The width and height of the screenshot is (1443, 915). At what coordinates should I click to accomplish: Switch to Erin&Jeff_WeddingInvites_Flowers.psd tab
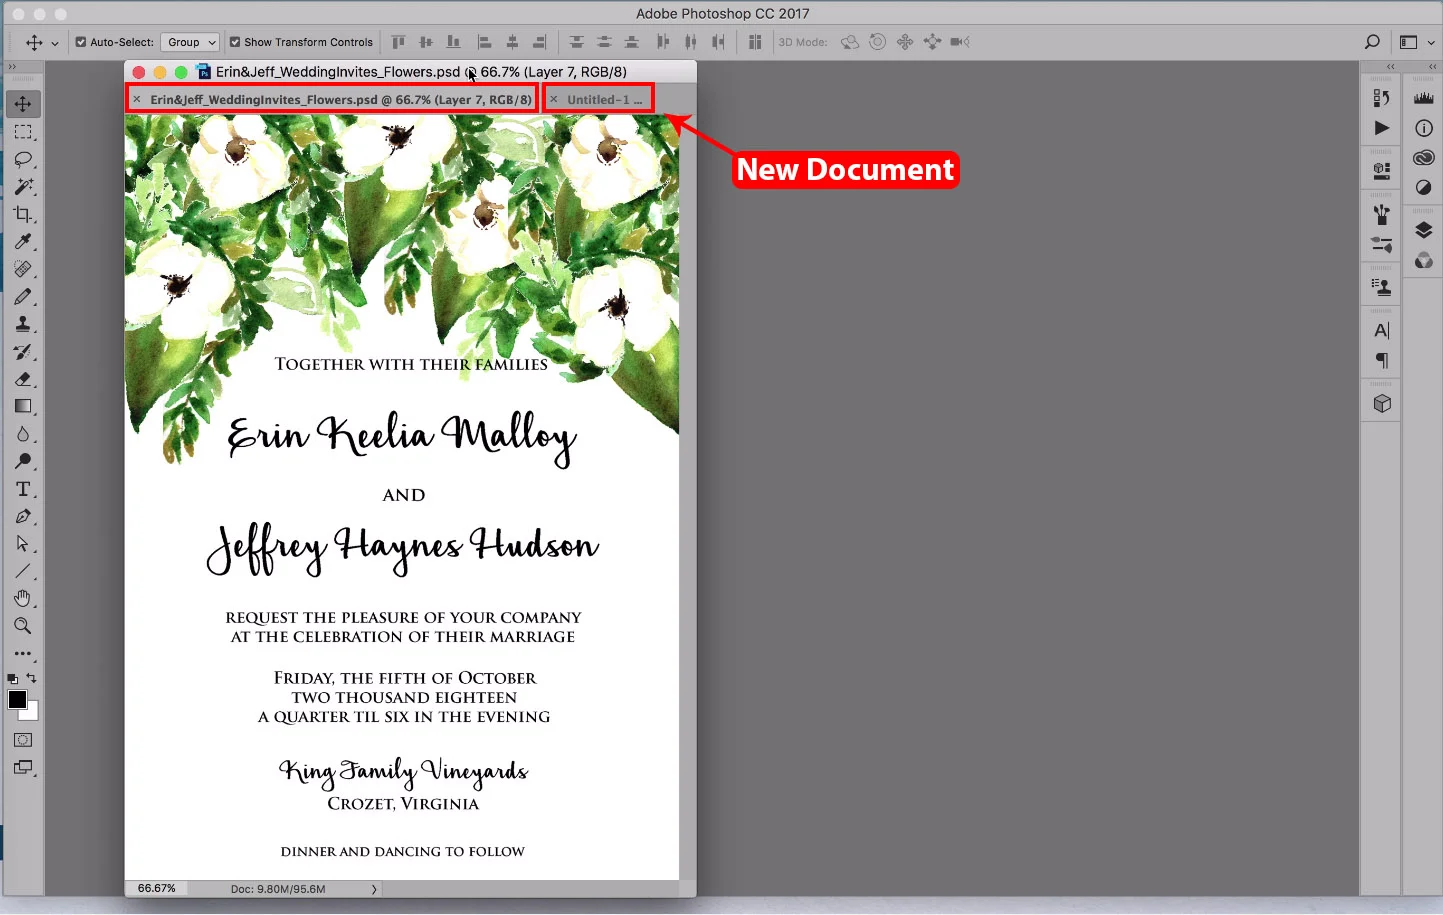(341, 99)
